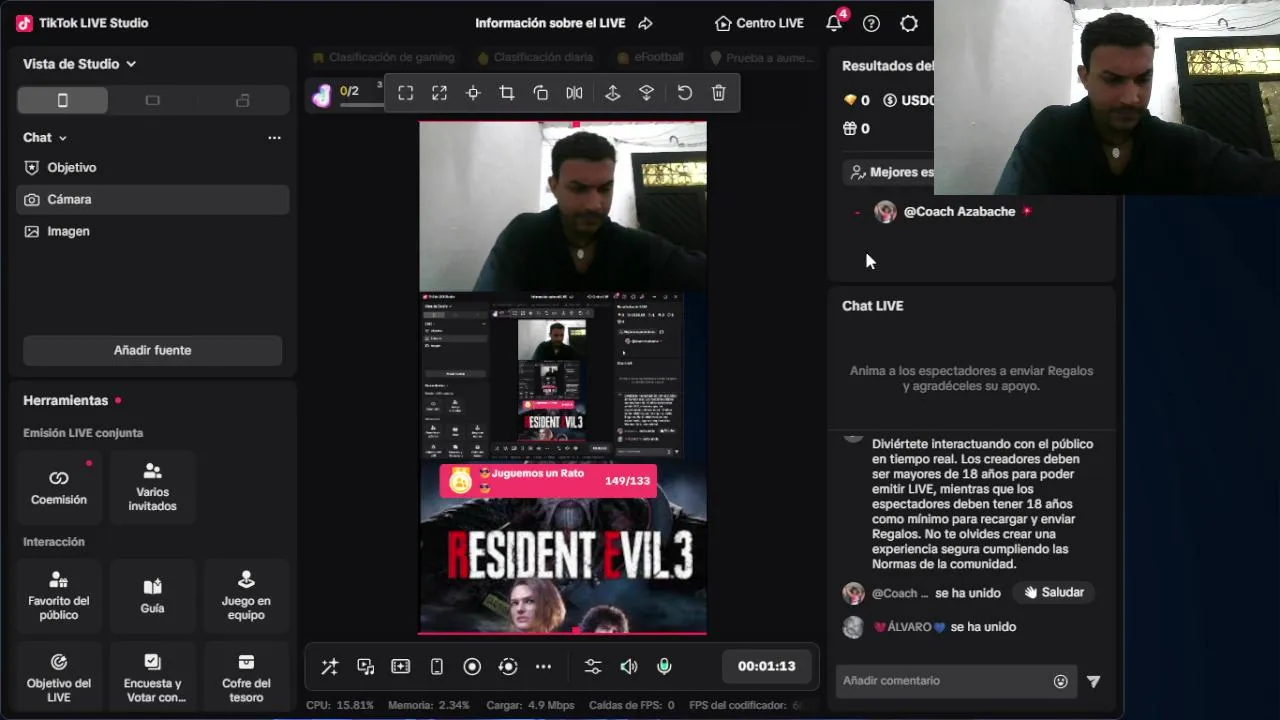The image size is (1280, 720).
Task: Open the Varios invitados tool
Action: [152, 487]
